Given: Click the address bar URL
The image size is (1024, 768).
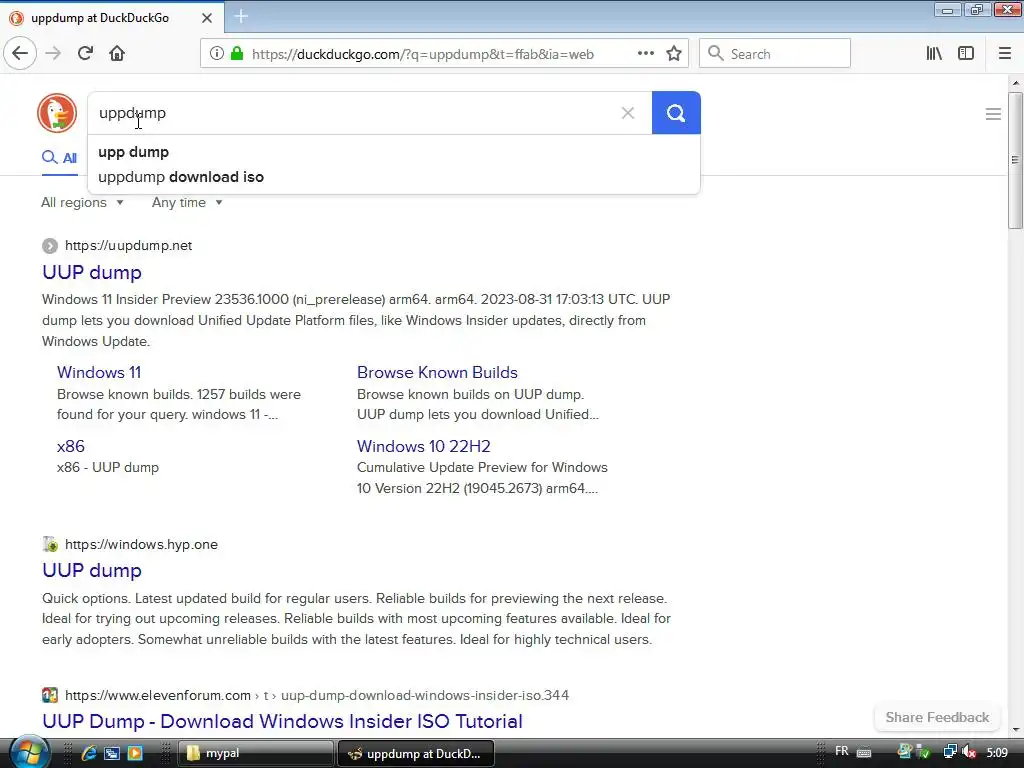Looking at the screenshot, I should click(x=423, y=54).
